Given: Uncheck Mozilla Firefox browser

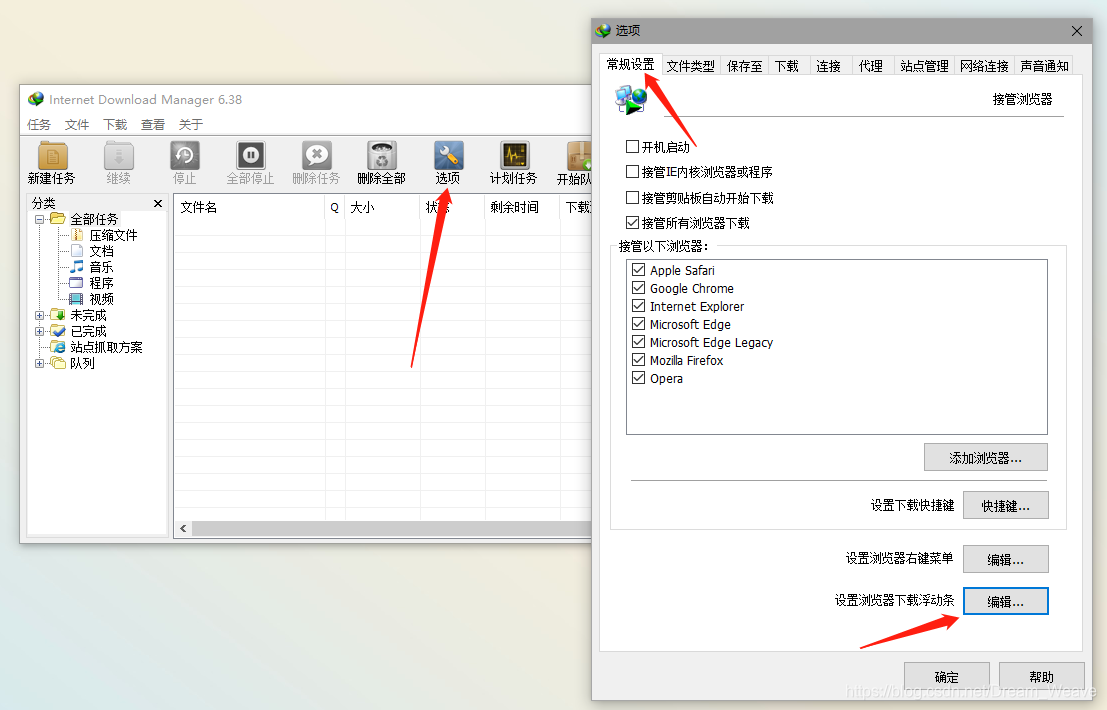Looking at the screenshot, I should click(638, 360).
